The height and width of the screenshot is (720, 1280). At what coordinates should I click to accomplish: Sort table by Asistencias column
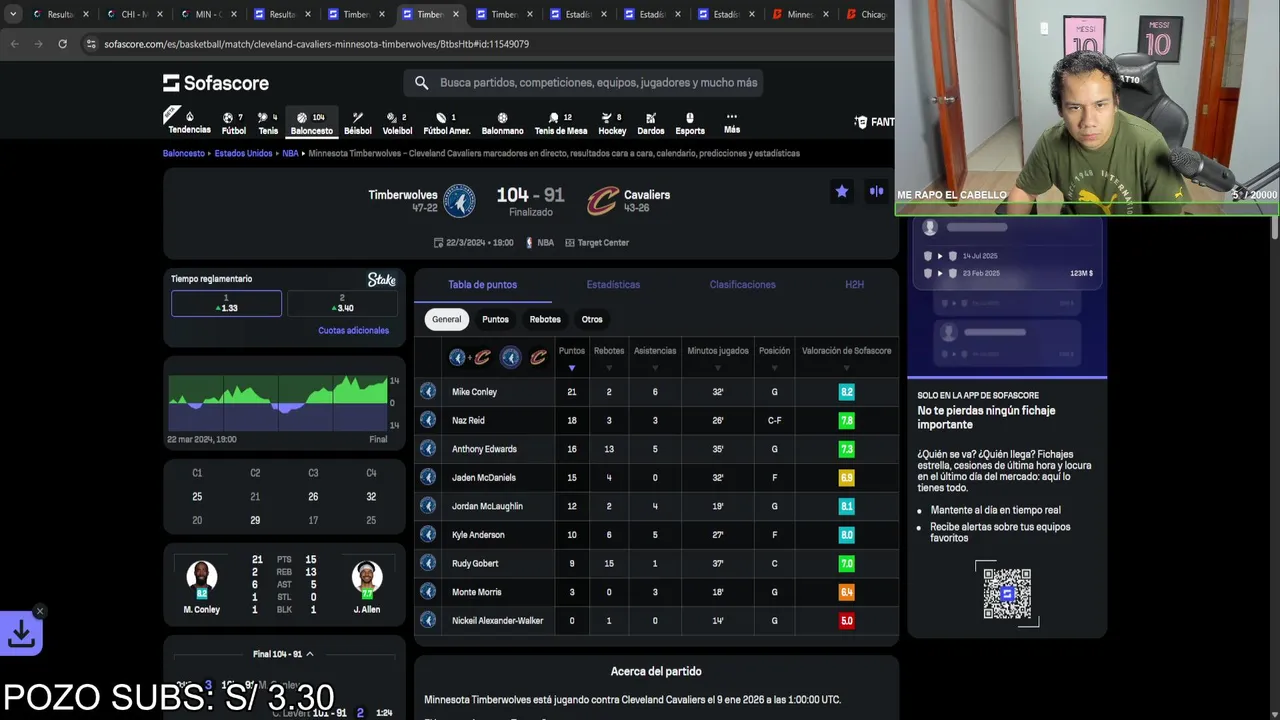click(x=655, y=357)
